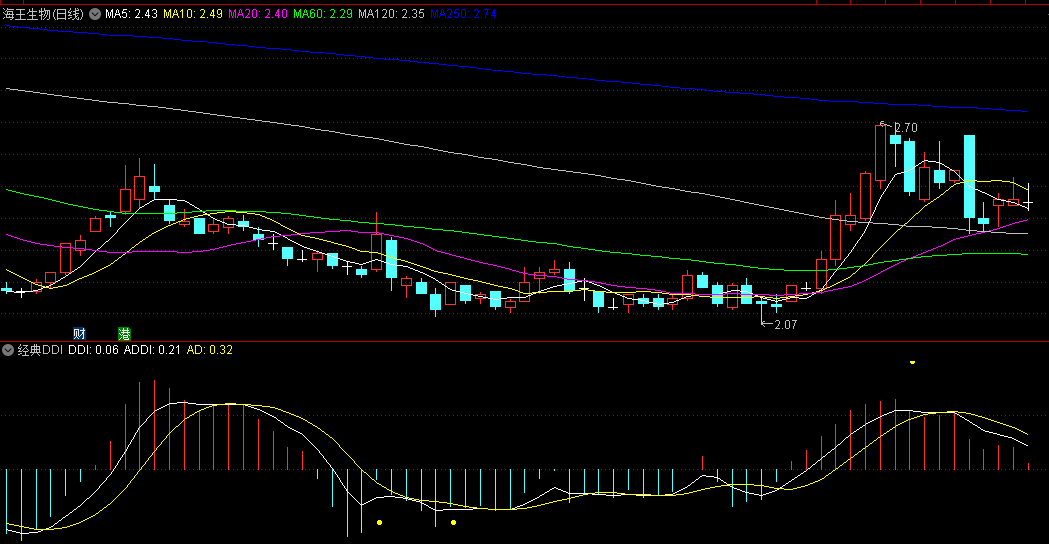
Task: Click the yellow dot above DDI panel
Action: point(913,362)
